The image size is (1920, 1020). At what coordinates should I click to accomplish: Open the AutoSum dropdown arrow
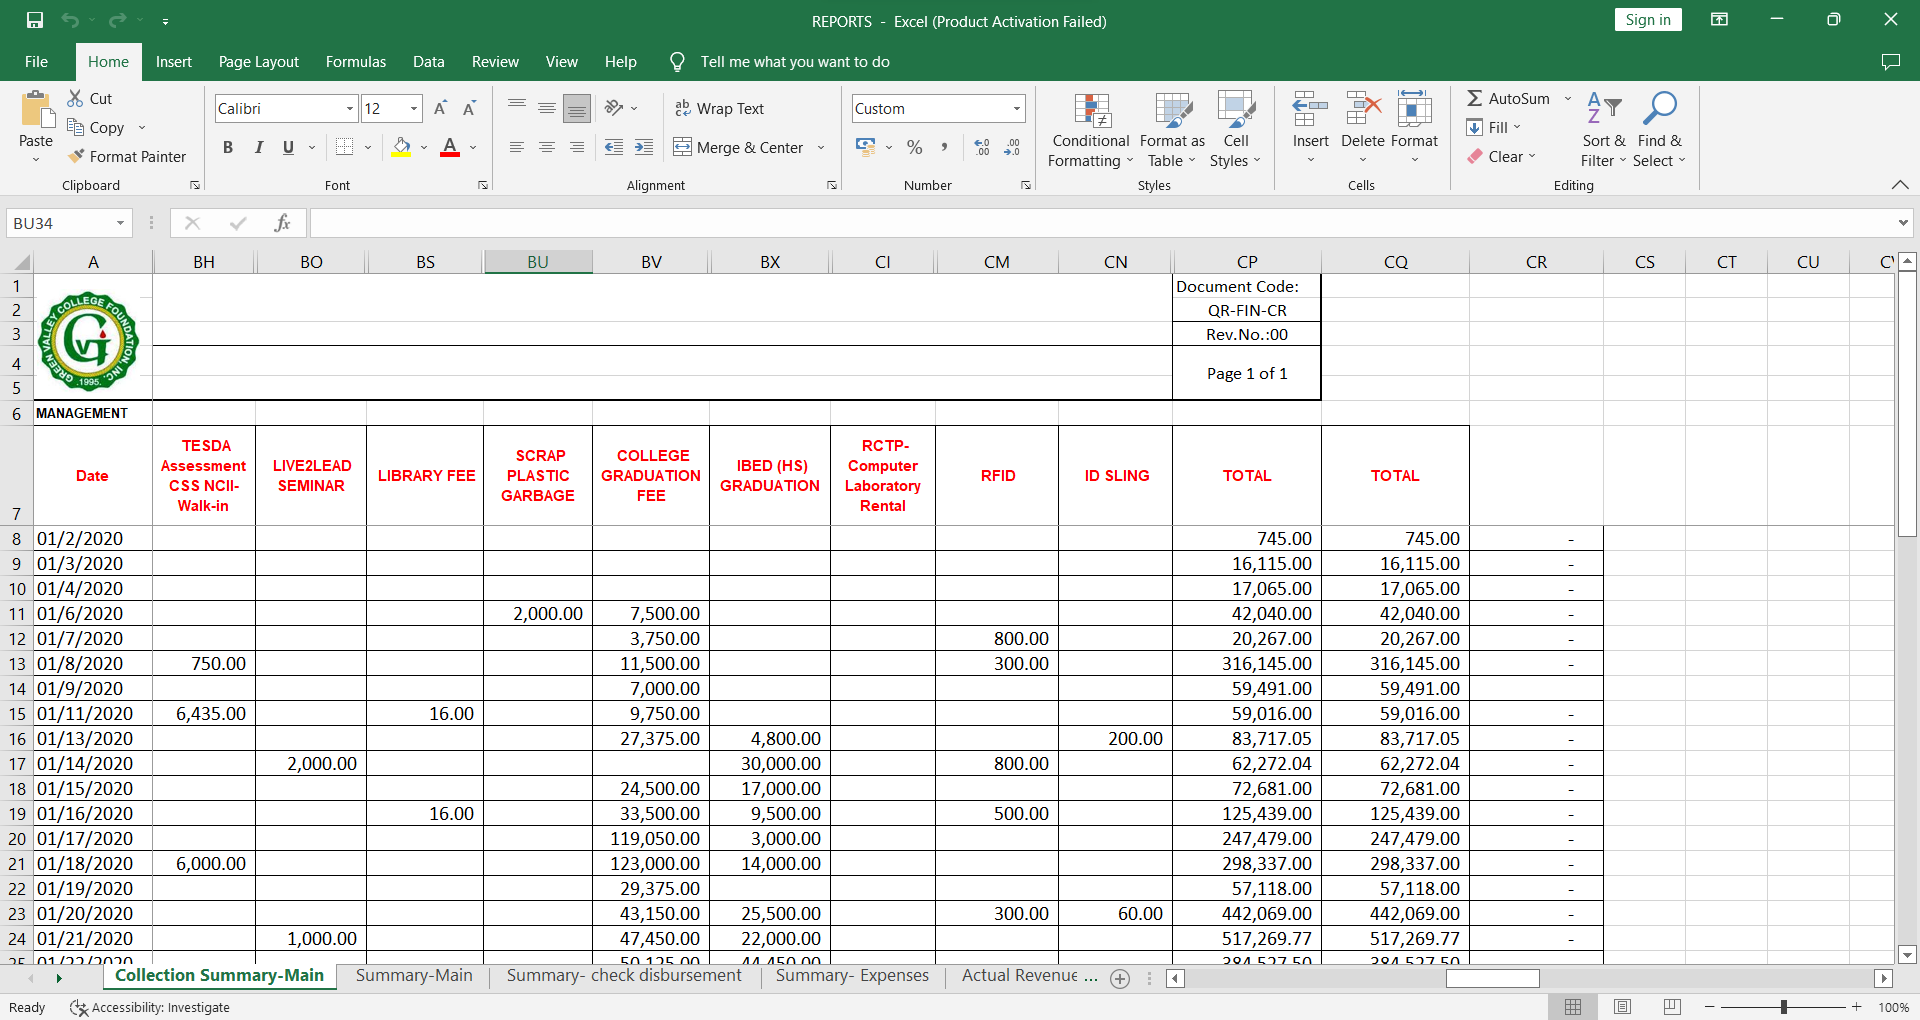tap(1567, 98)
